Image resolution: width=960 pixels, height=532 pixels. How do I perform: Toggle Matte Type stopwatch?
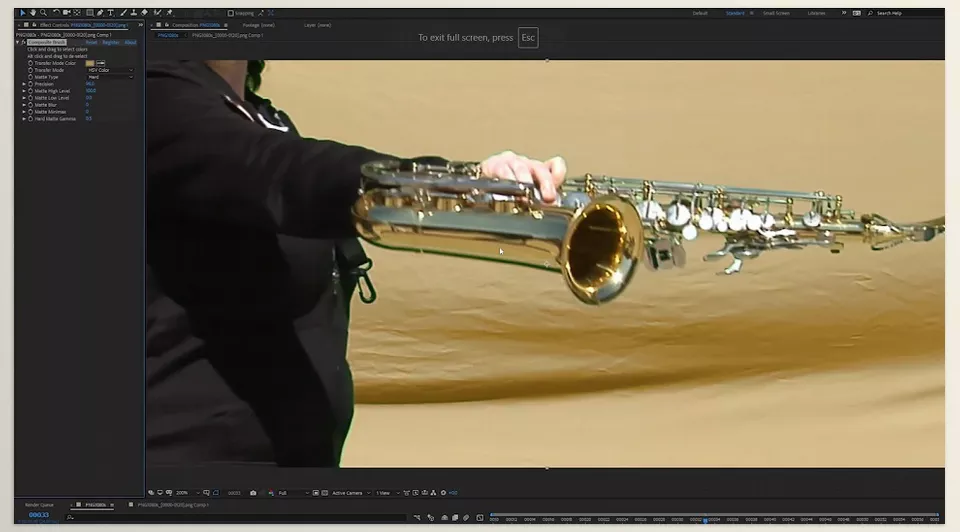coord(30,77)
